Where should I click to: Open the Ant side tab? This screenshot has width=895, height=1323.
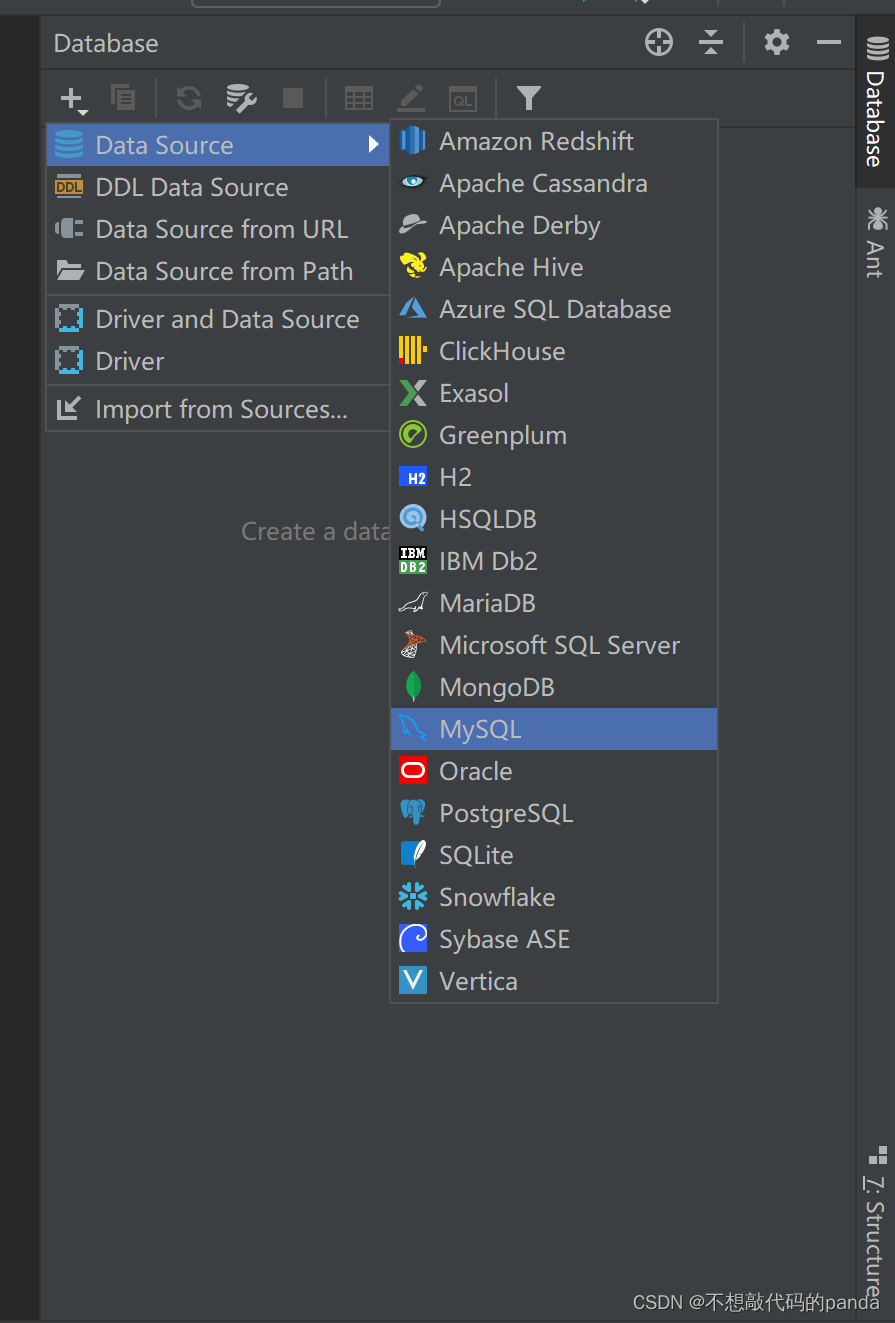coord(875,242)
